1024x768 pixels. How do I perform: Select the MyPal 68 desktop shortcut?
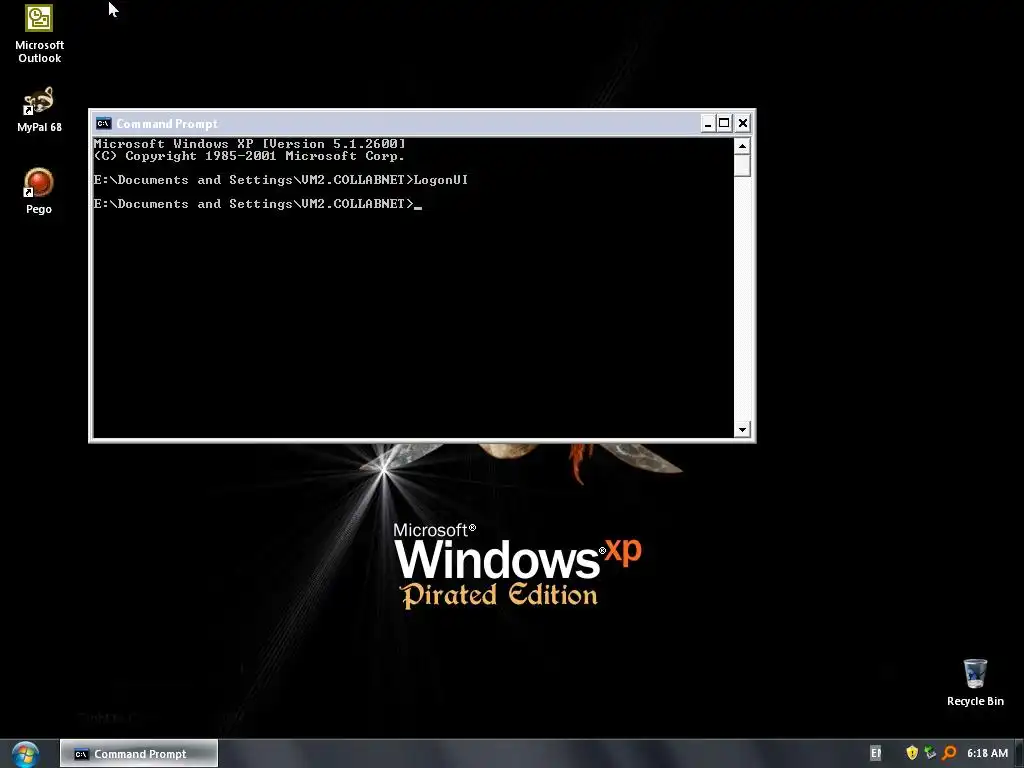(x=39, y=110)
